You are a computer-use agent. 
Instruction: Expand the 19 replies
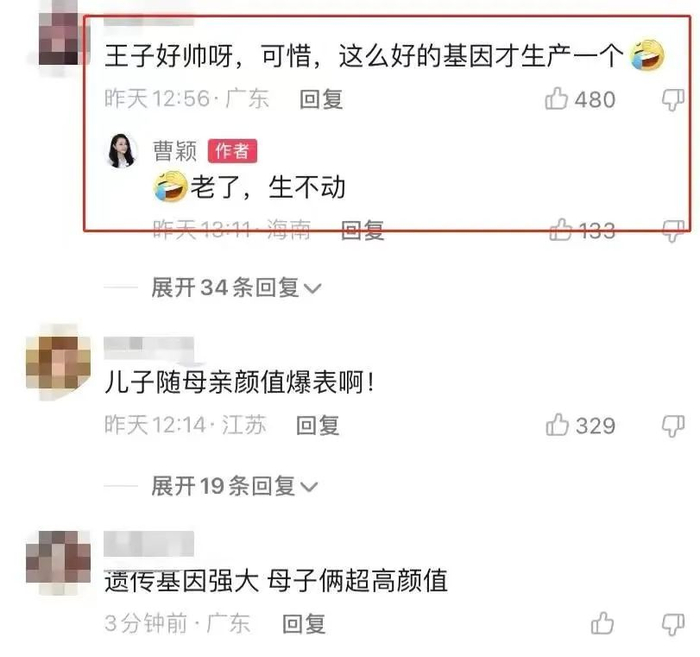tap(234, 486)
